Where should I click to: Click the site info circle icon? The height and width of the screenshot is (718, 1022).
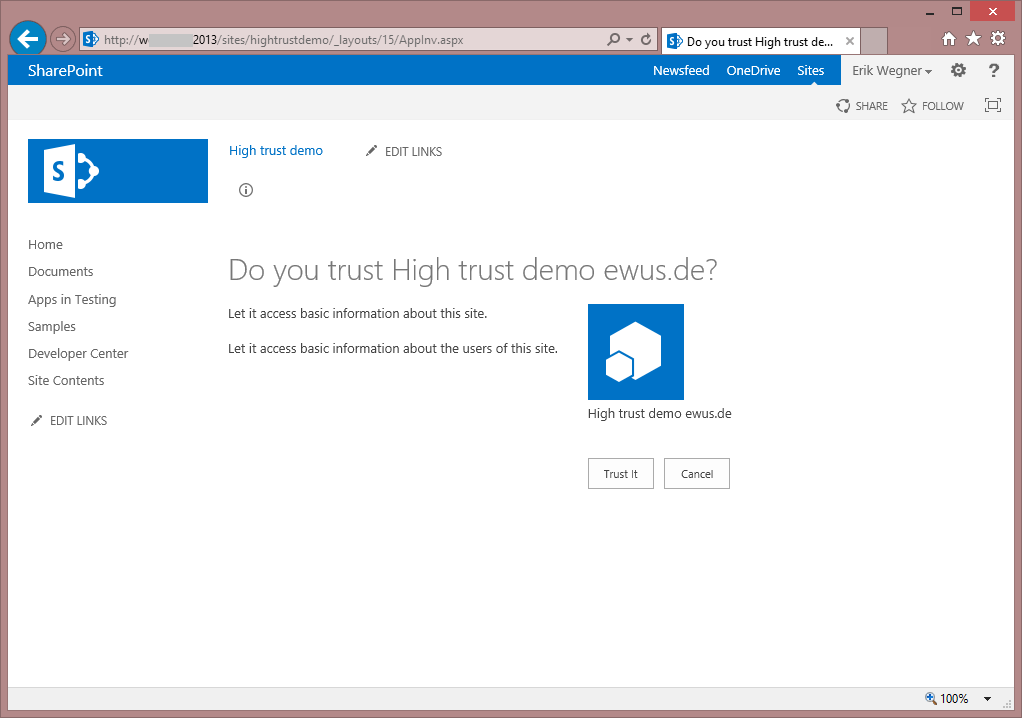pos(246,190)
